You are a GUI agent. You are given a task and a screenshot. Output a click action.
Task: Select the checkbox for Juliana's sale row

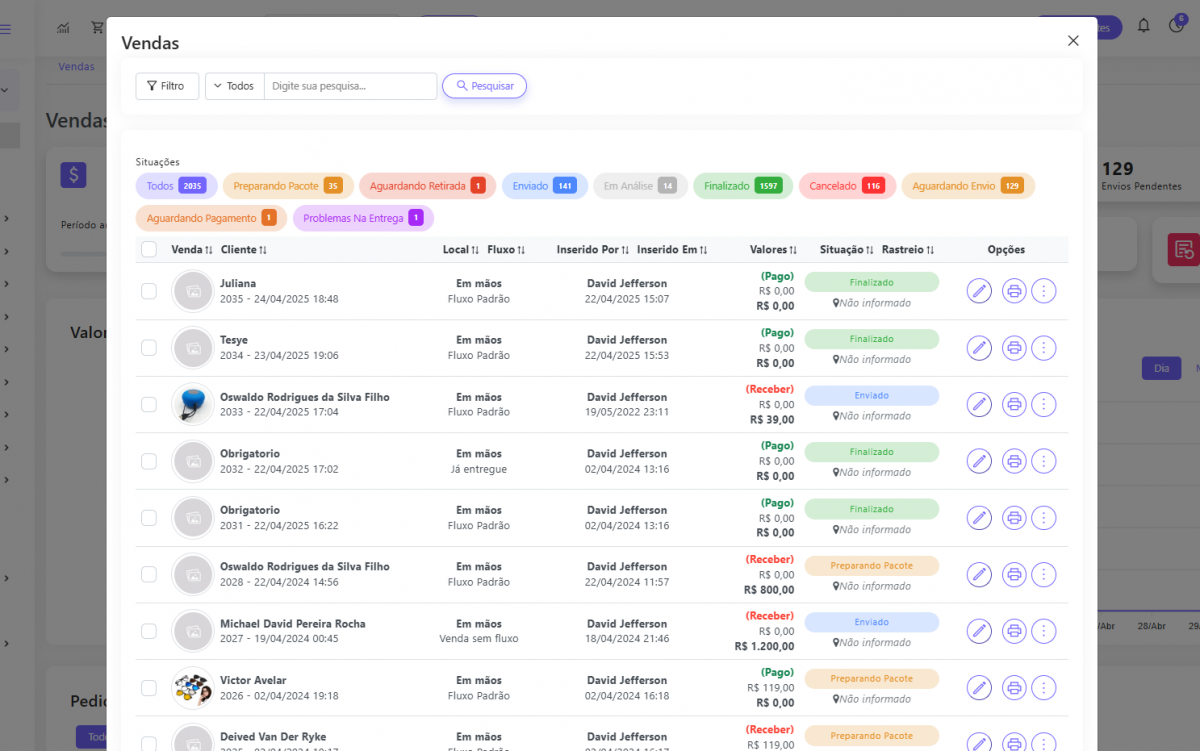click(x=149, y=291)
